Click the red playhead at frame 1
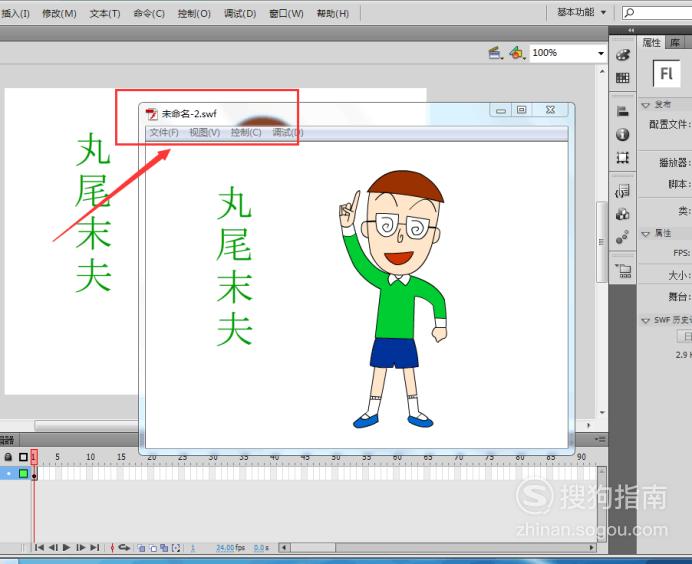The image size is (692, 564). click(34, 457)
